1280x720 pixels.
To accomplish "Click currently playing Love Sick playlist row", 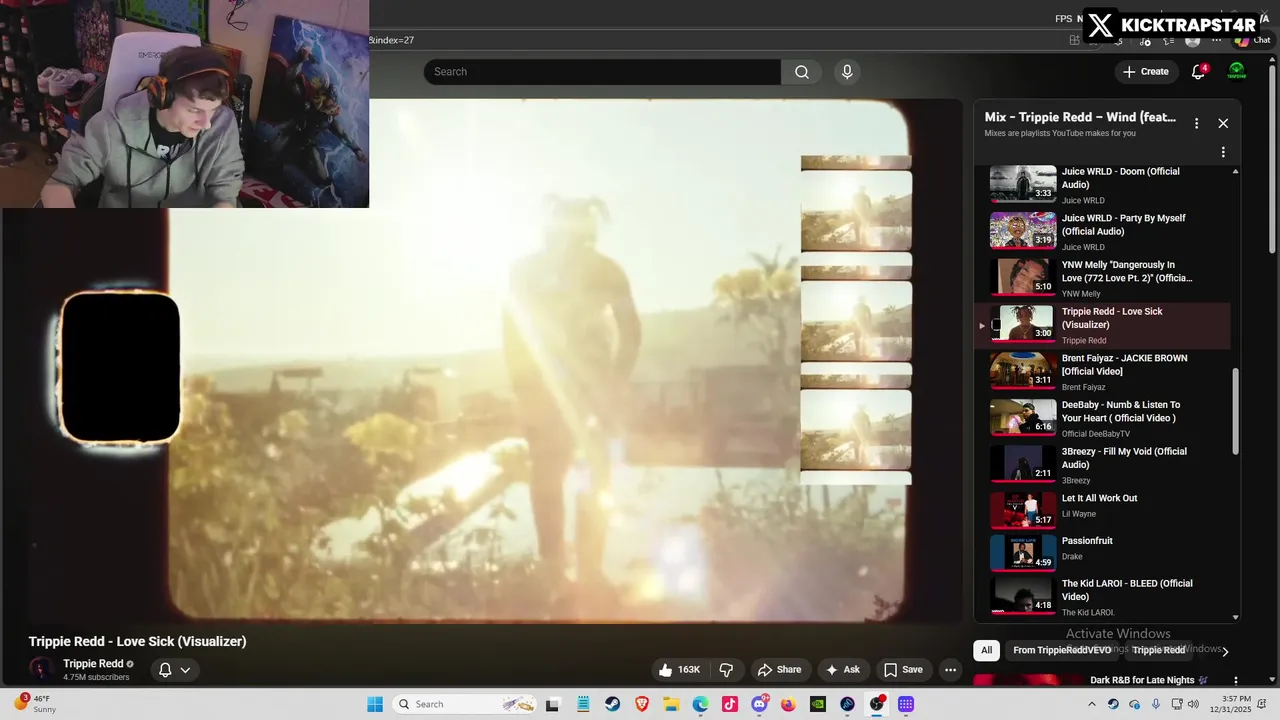I will point(1104,325).
